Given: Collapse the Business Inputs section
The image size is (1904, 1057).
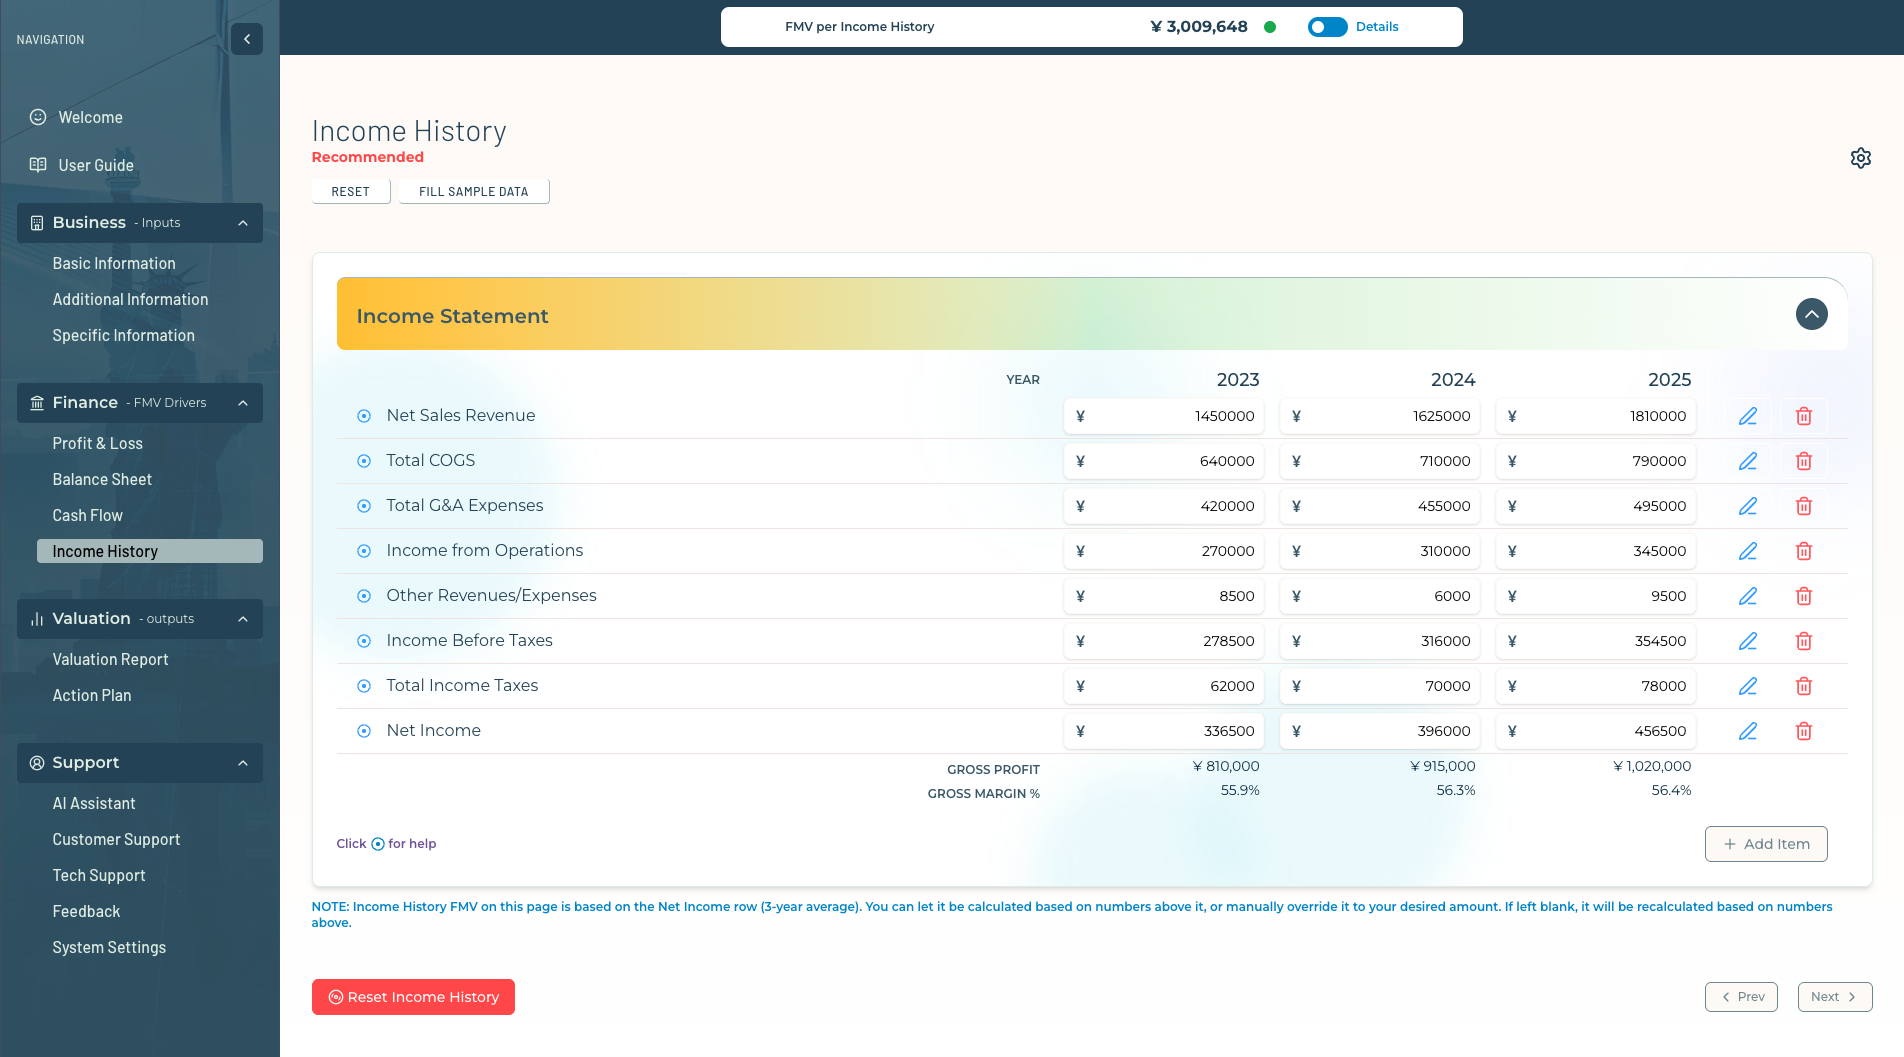Looking at the screenshot, I should coord(243,223).
